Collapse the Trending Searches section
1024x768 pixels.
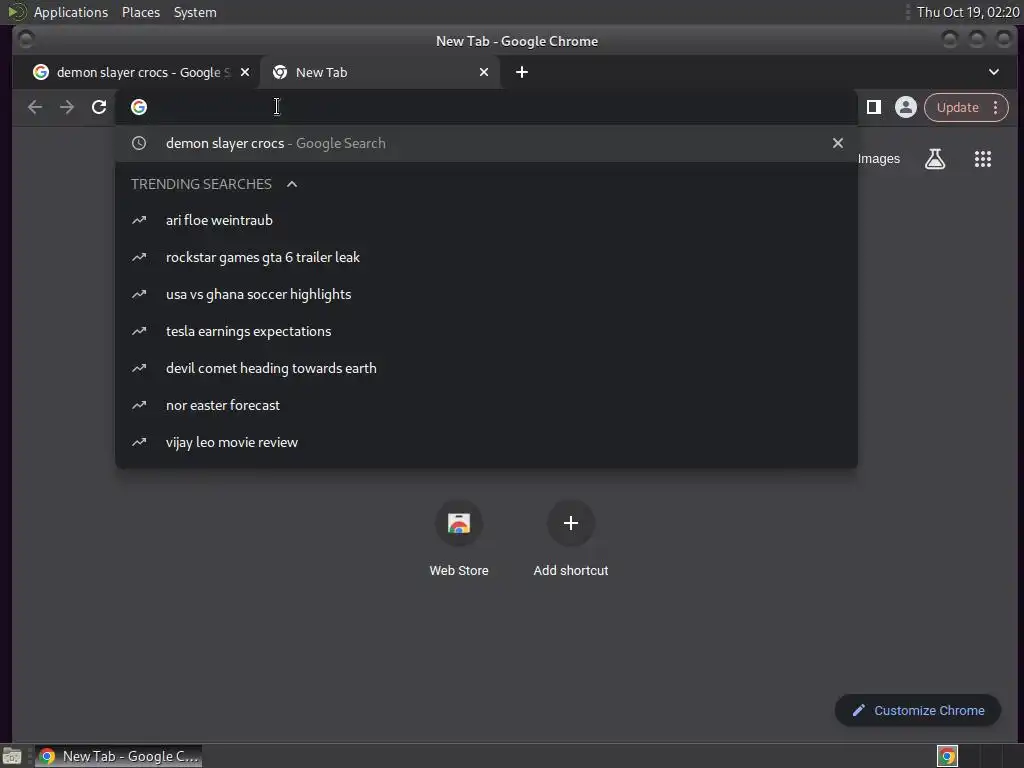[x=292, y=184]
